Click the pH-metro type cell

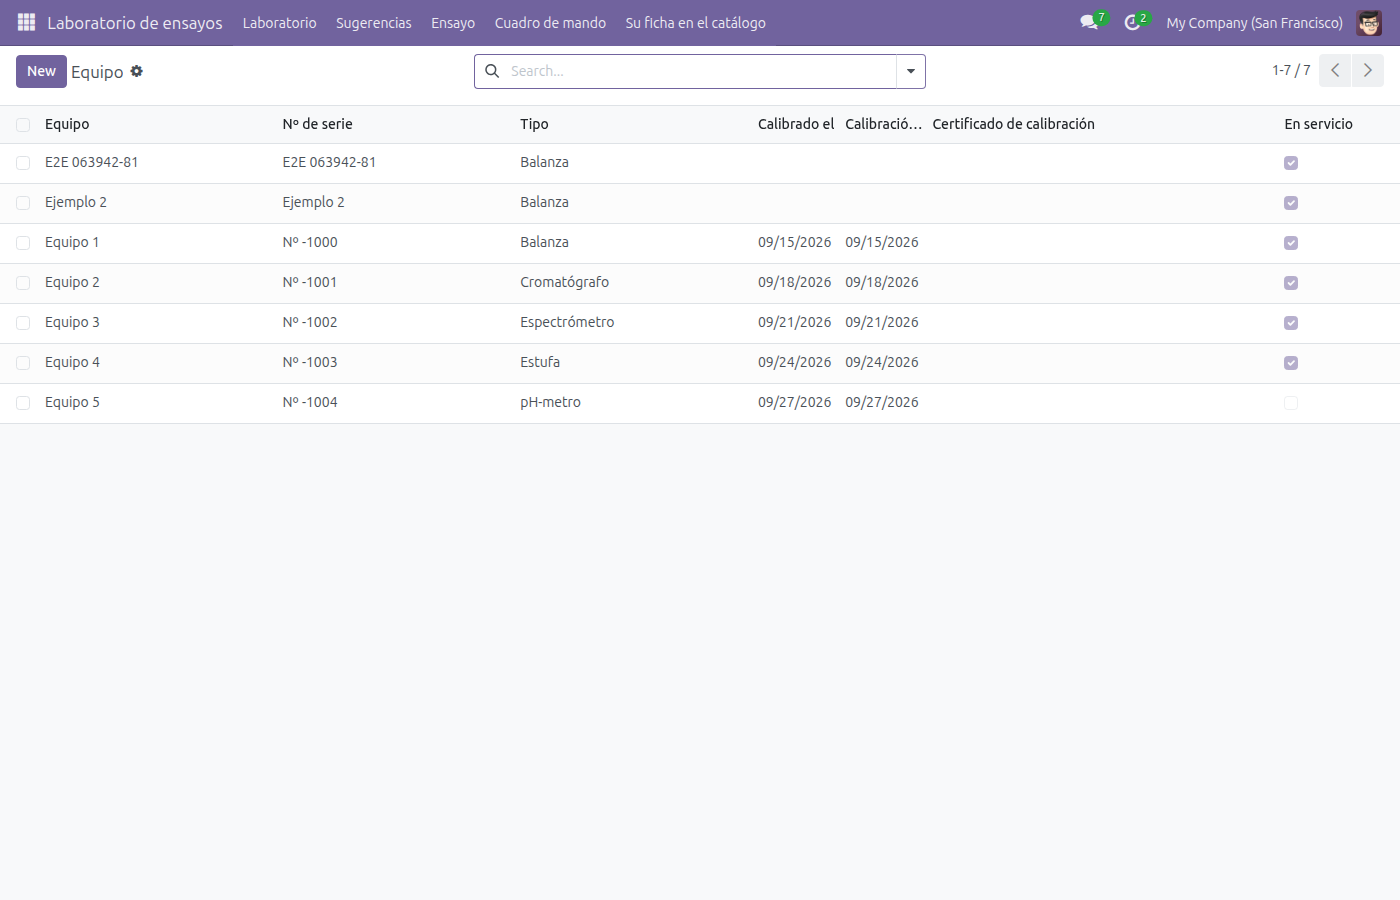tap(550, 402)
